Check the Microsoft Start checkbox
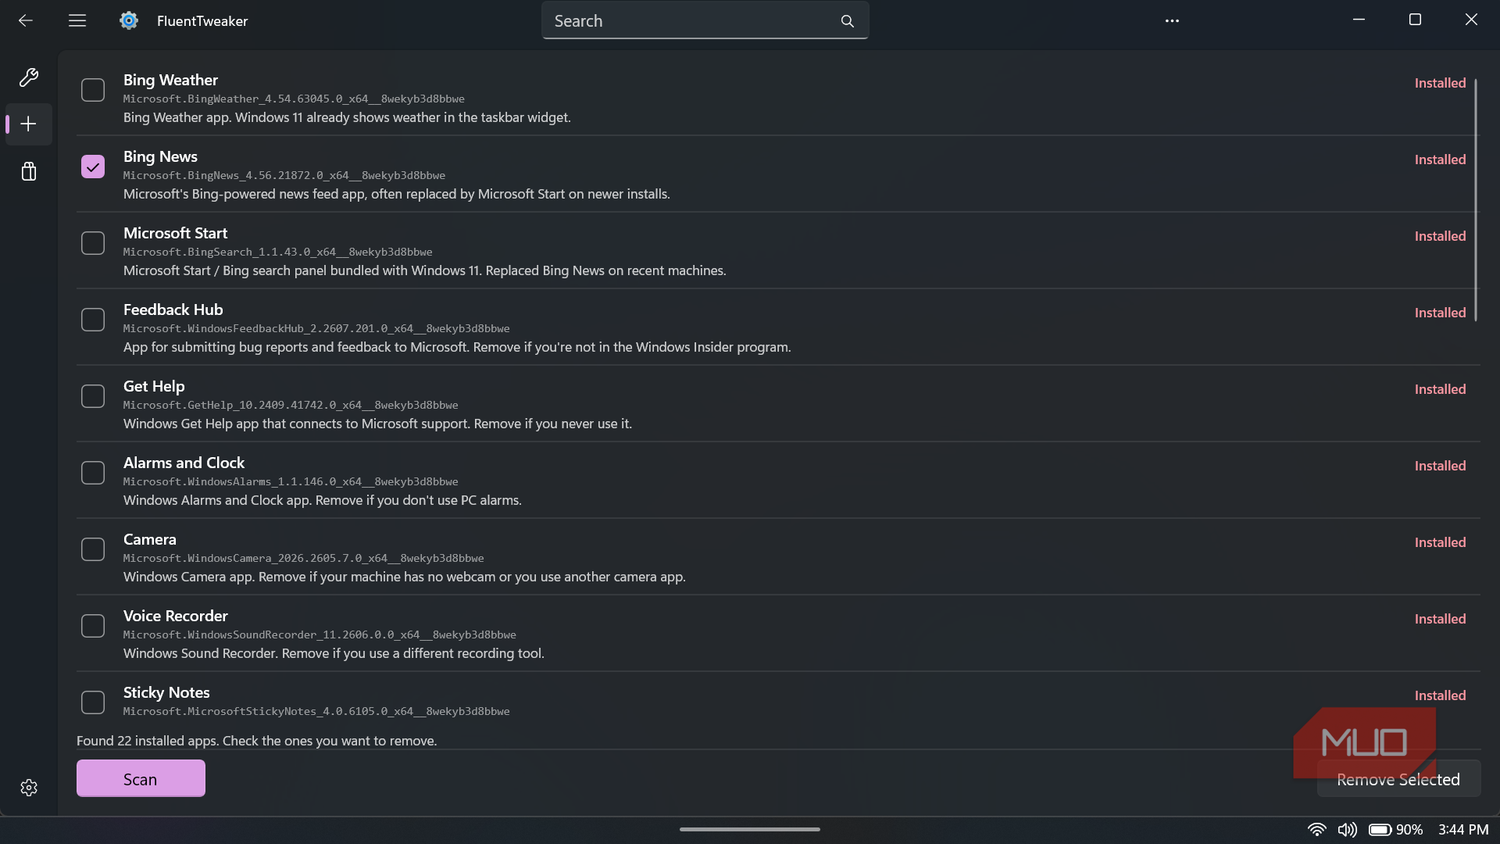Viewport: 1500px width, 844px height. [x=93, y=243]
